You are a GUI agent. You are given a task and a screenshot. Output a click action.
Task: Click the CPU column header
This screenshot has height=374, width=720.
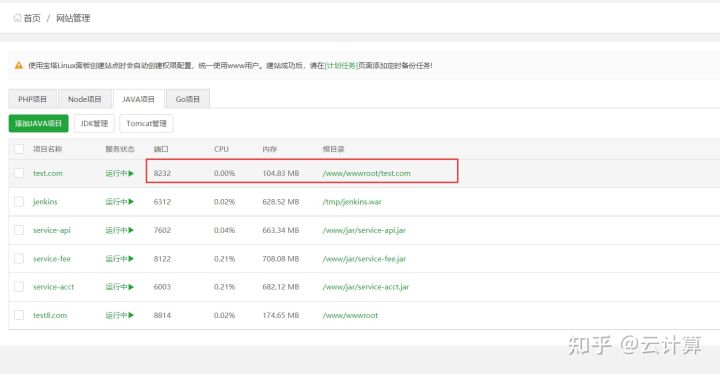pyautogui.click(x=221, y=149)
